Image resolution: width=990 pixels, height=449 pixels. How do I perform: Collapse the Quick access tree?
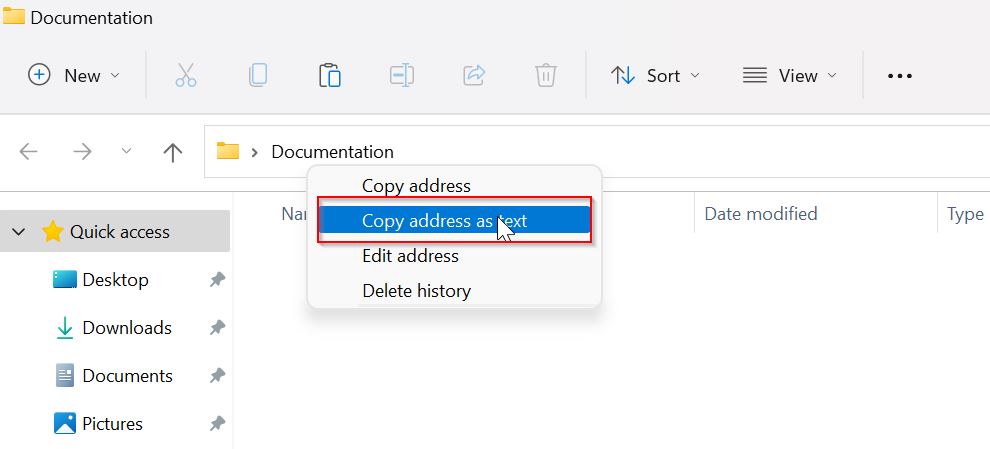pos(19,232)
